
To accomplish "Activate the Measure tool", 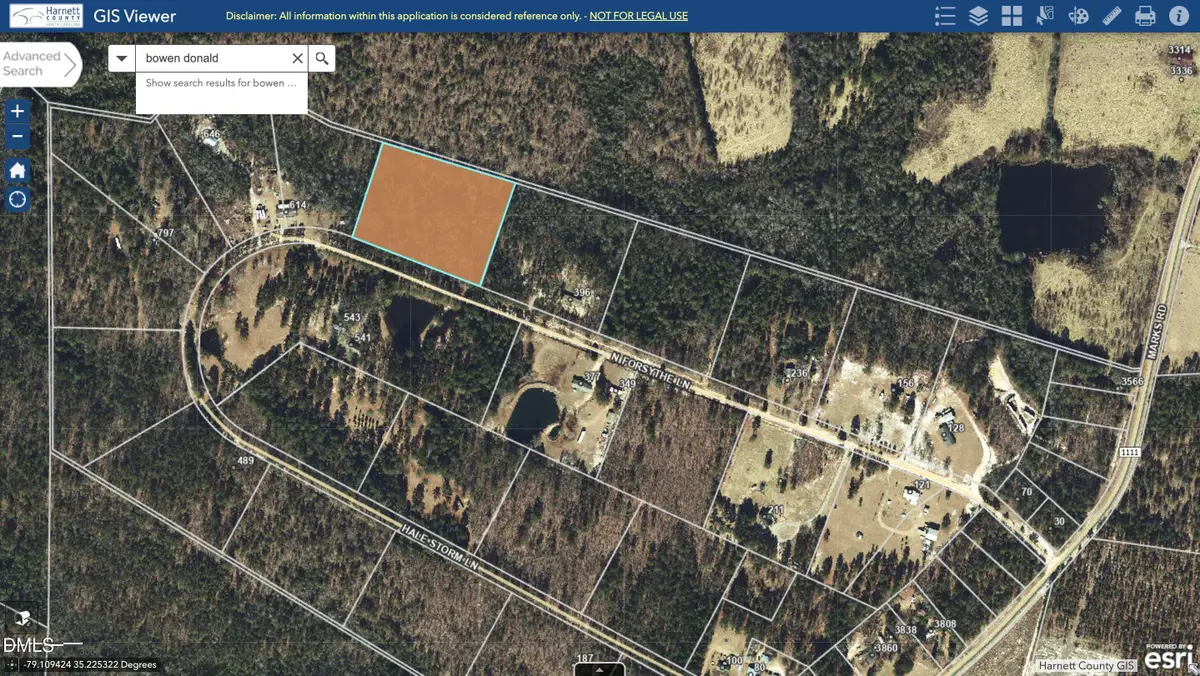I will (x=1112, y=15).
